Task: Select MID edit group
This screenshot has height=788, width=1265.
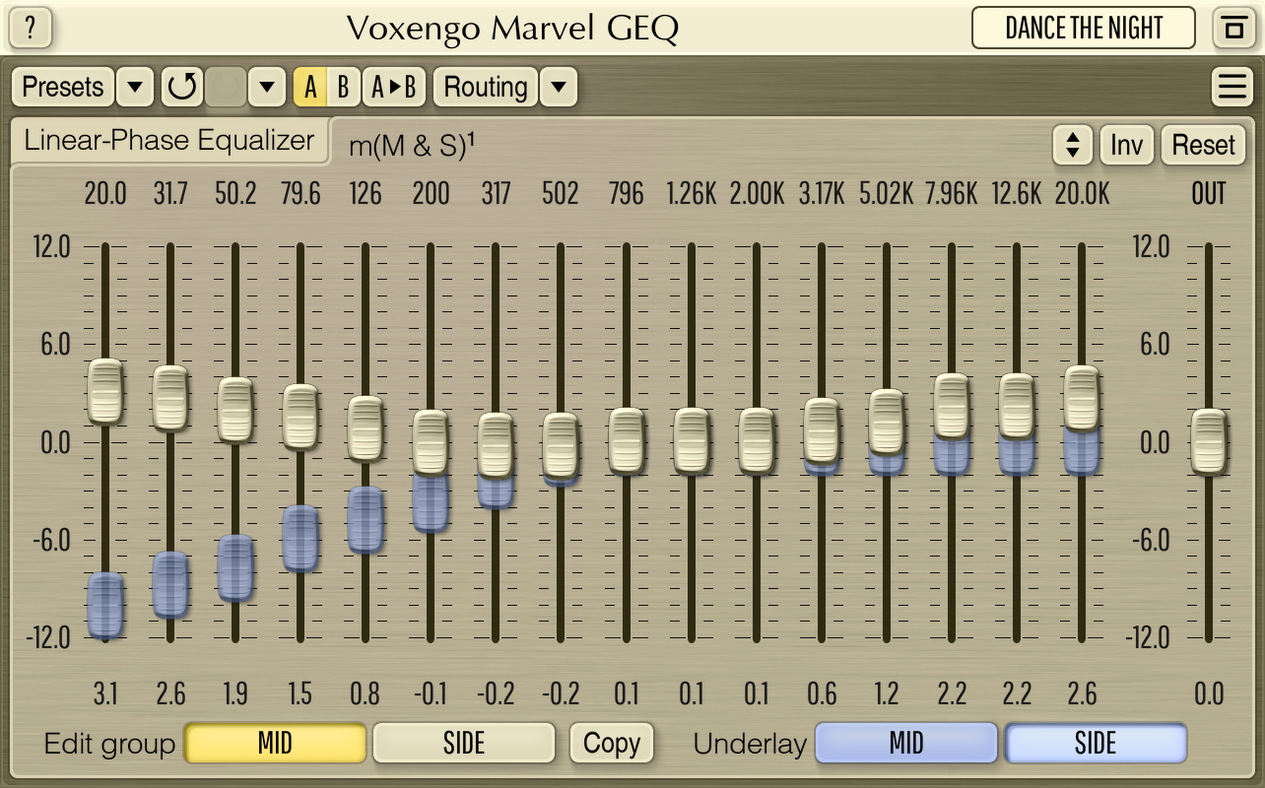Action: tap(275, 743)
